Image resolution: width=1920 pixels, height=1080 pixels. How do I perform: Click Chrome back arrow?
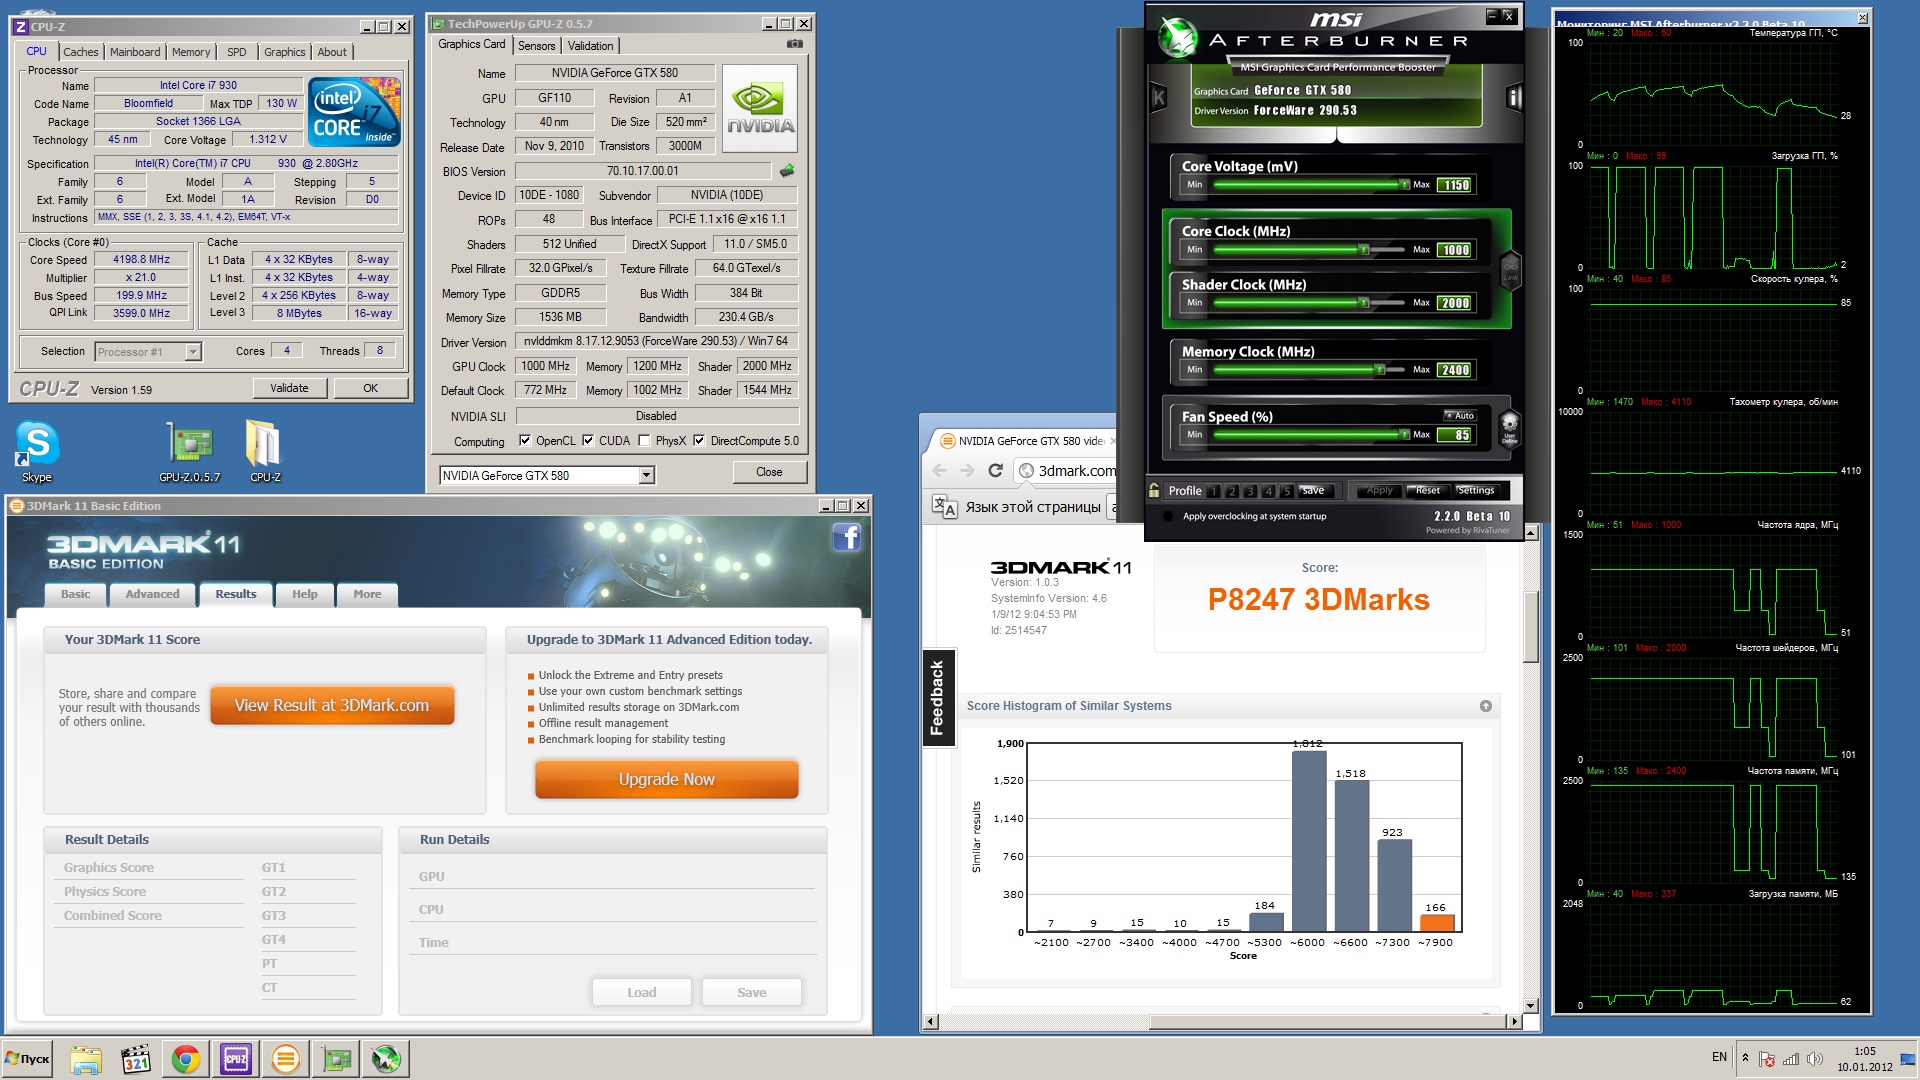pyautogui.click(x=939, y=470)
